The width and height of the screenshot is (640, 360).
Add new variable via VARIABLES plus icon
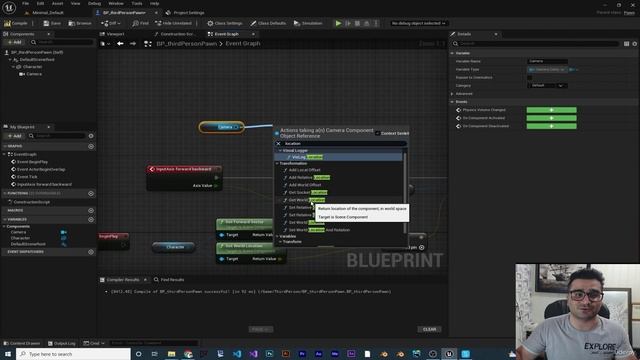coord(91,219)
